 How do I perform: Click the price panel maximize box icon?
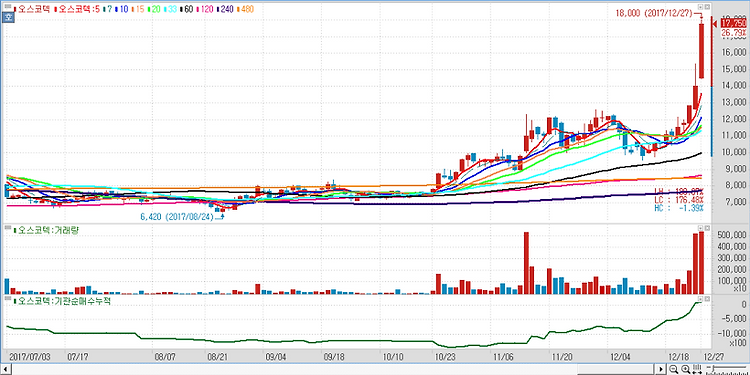coord(707,7)
